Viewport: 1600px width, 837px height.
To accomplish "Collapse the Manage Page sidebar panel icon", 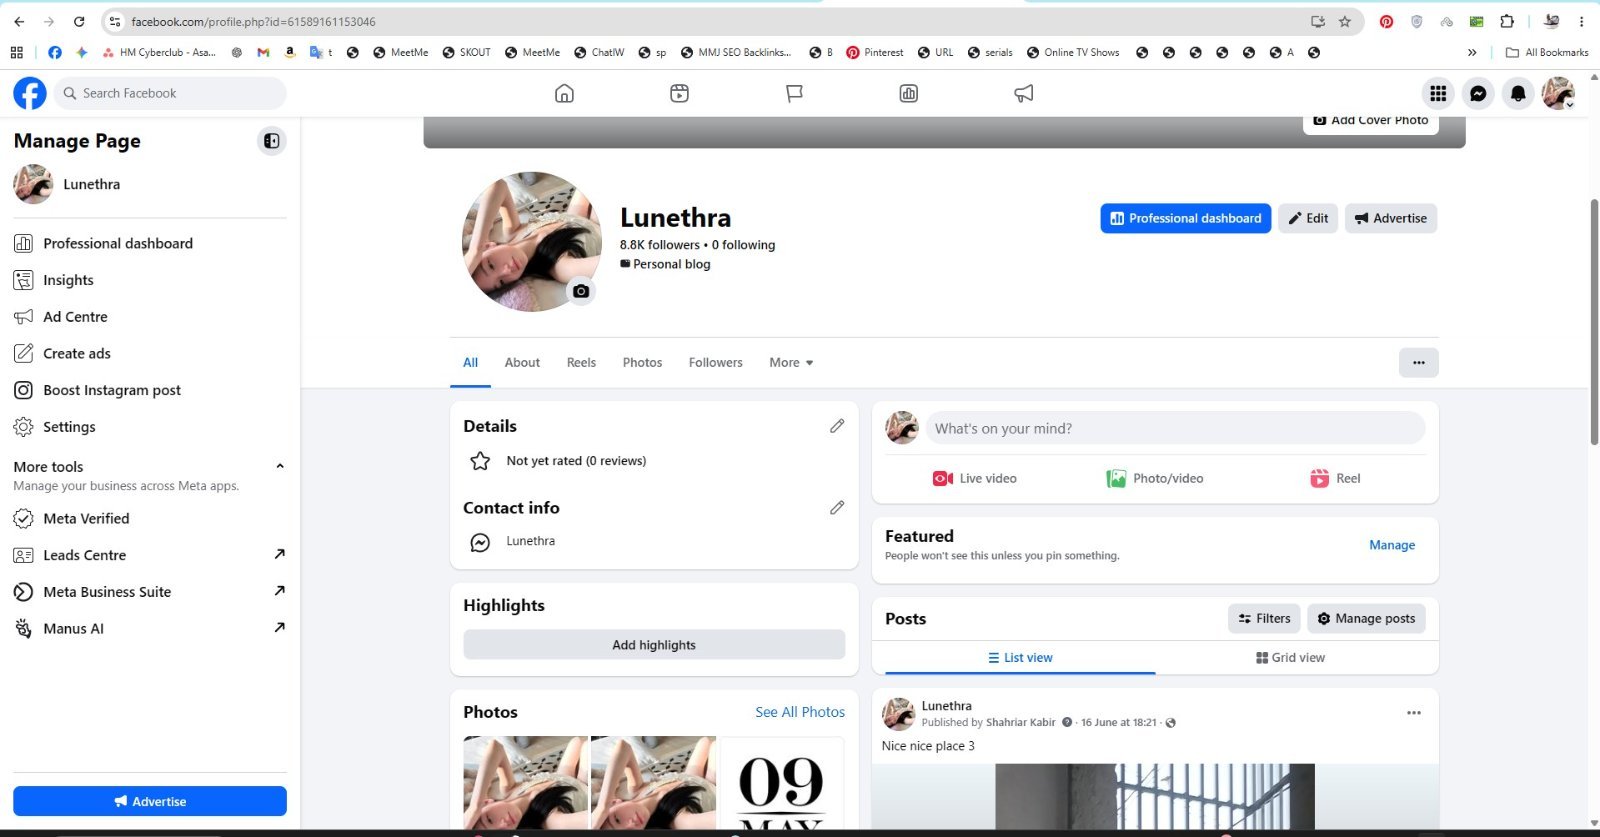I will [271, 141].
